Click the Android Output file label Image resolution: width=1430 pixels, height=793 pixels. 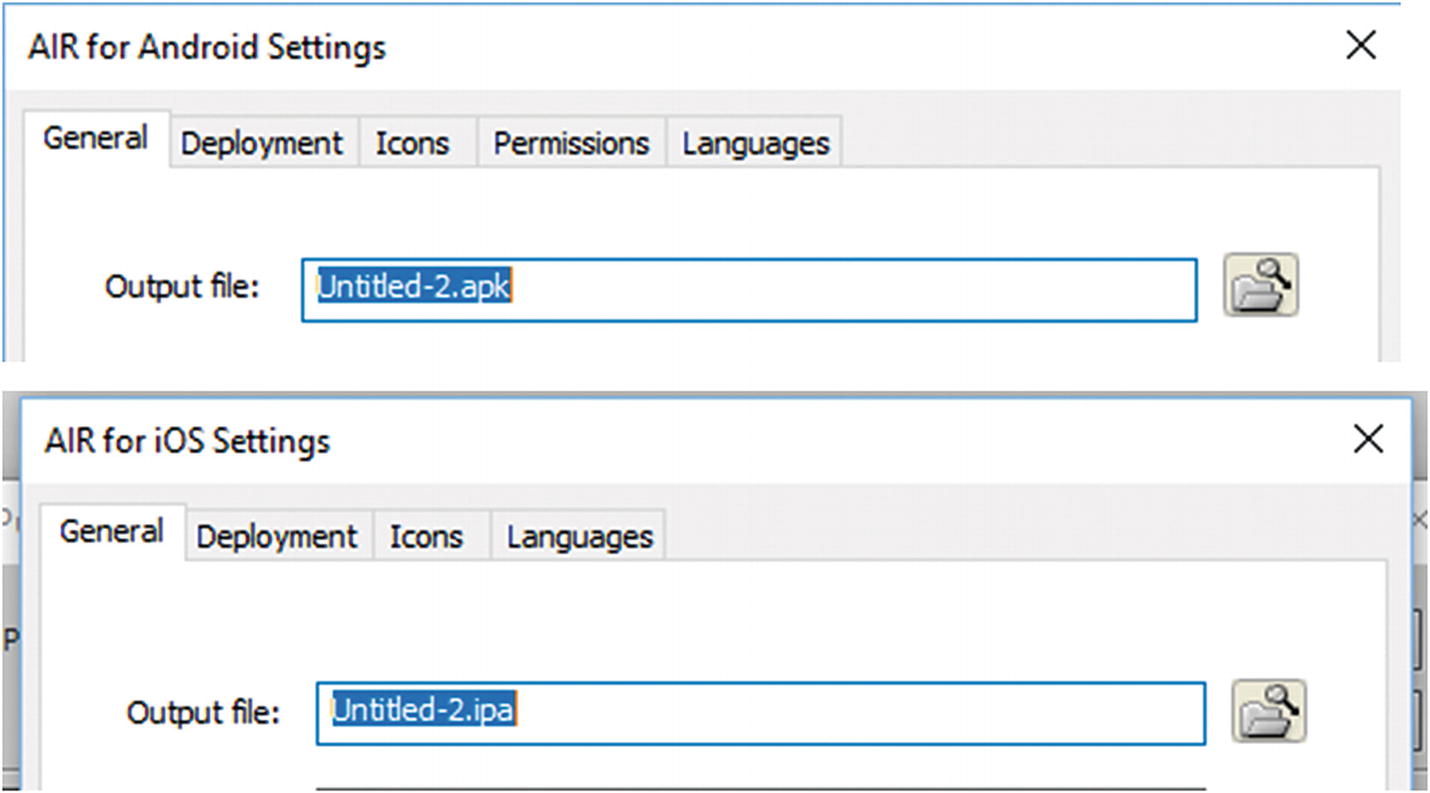(x=182, y=288)
